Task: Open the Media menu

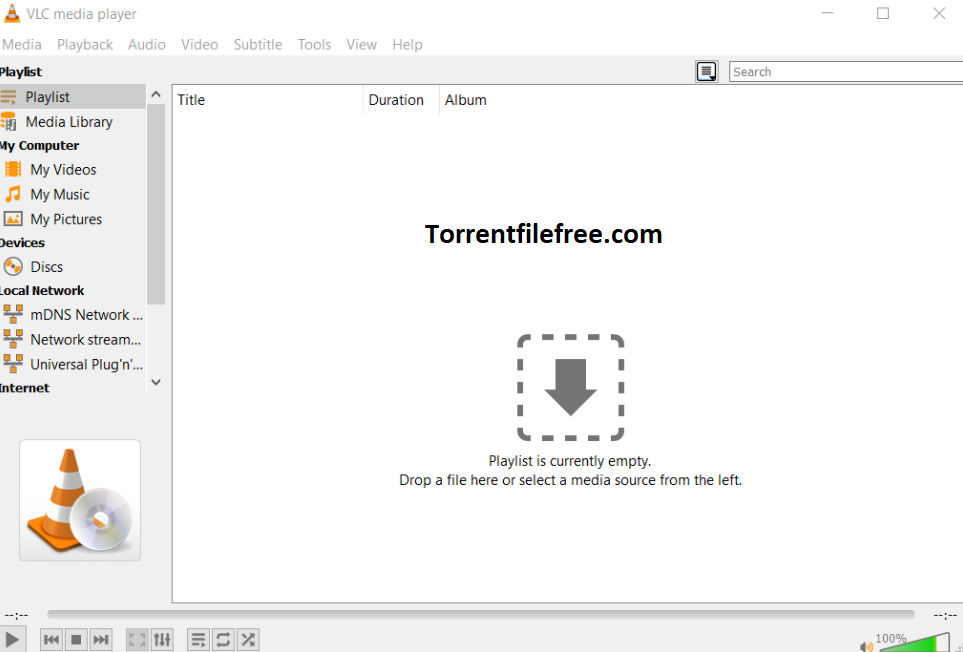Action: [22, 45]
